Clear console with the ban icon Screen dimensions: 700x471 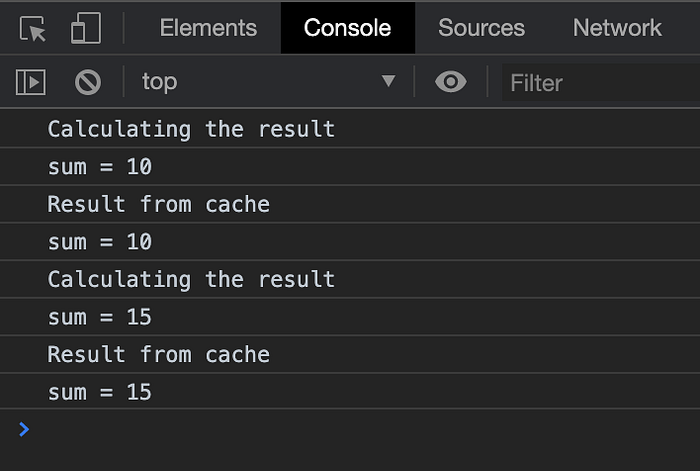tap(88, 82)
